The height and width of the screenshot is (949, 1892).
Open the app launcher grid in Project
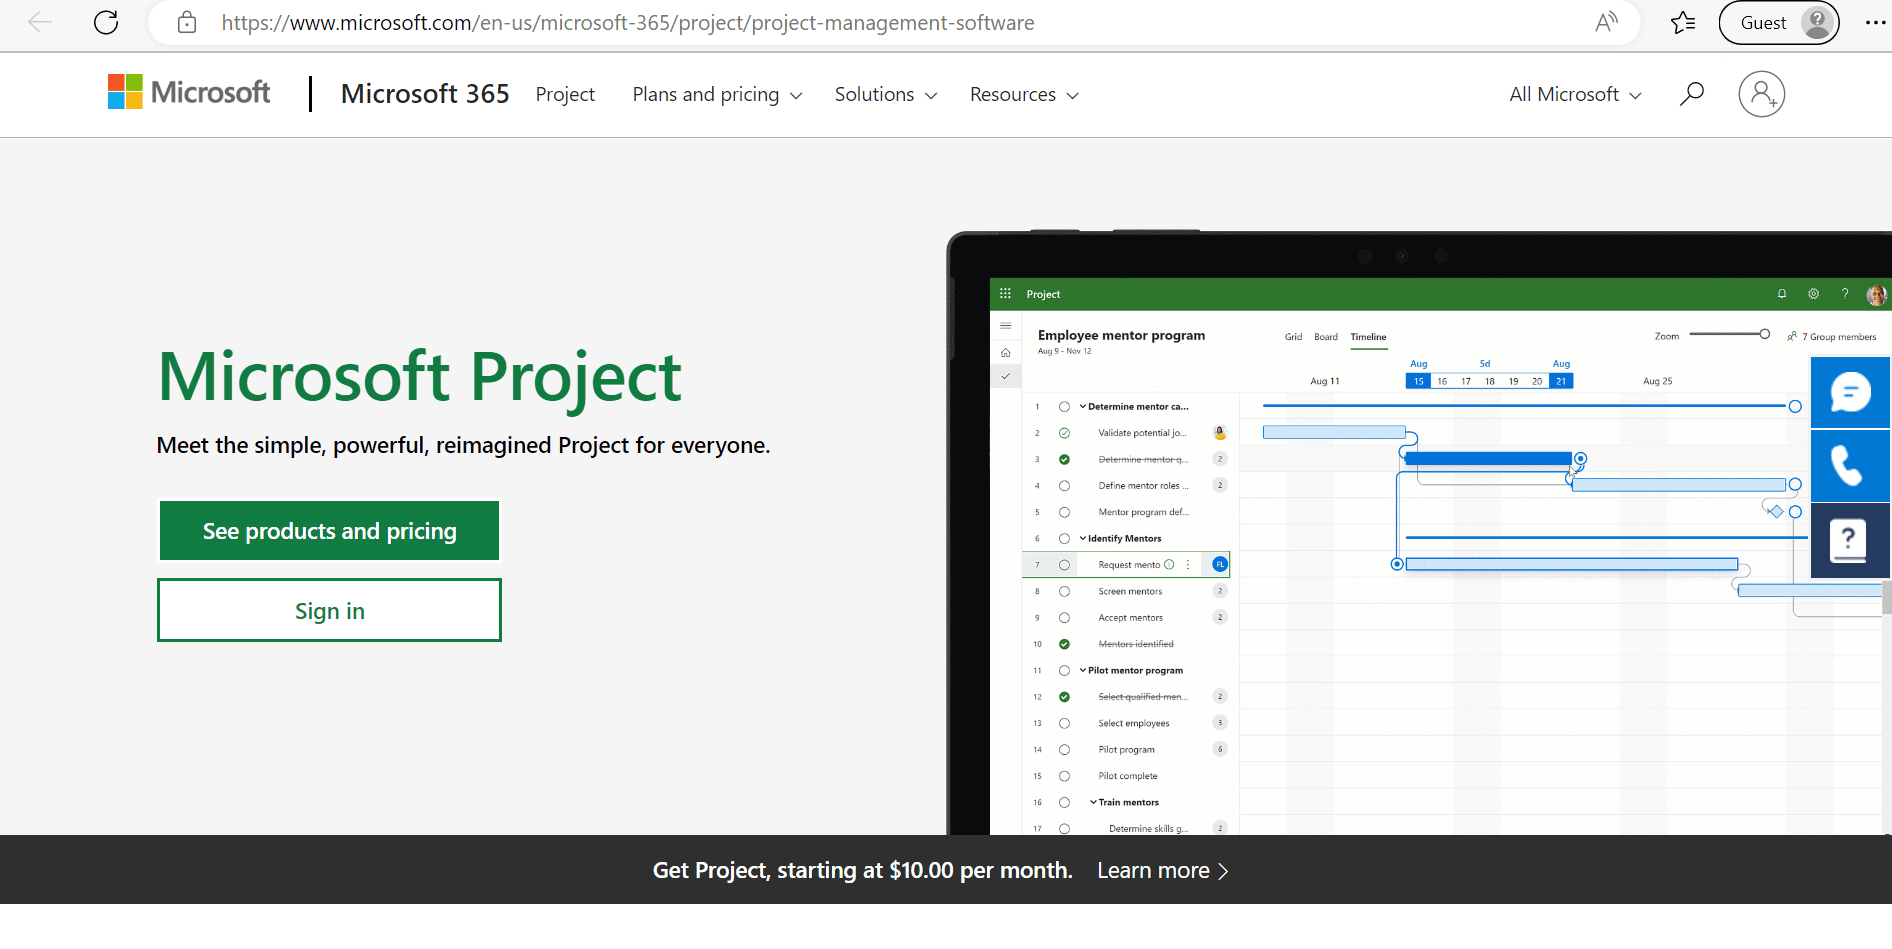1005,294
